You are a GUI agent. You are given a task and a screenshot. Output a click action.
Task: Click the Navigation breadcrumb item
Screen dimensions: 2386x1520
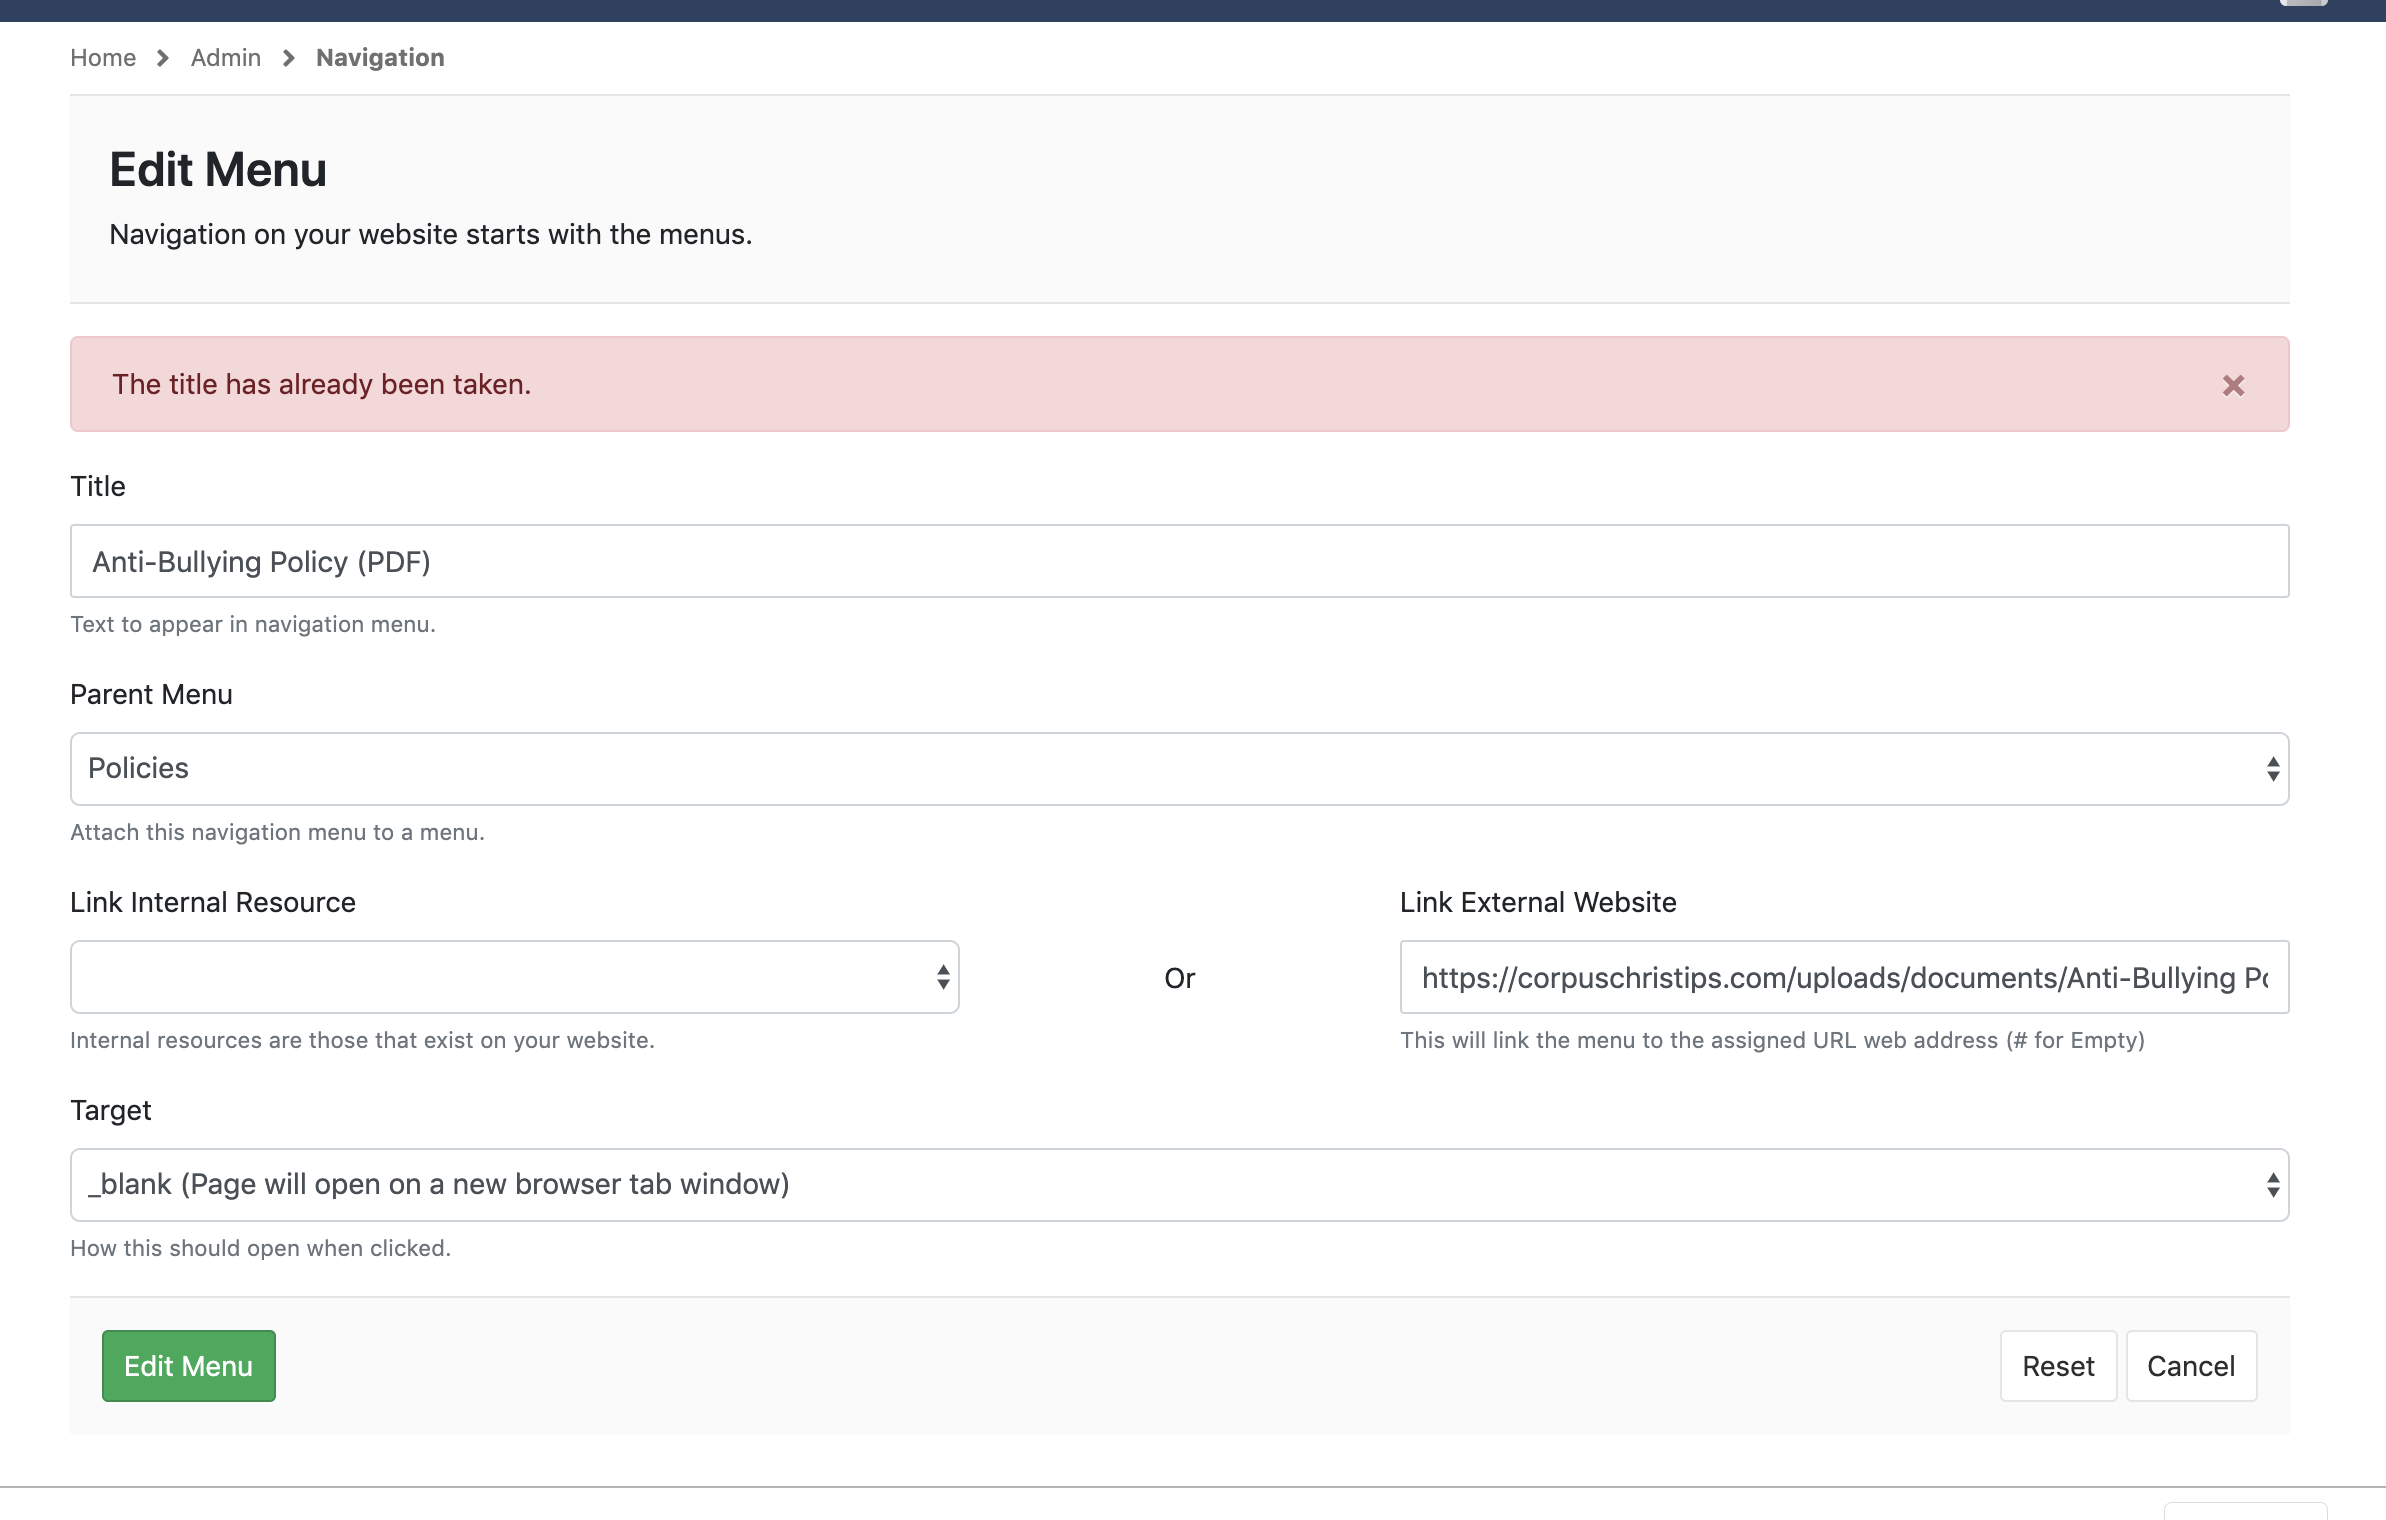380,58
